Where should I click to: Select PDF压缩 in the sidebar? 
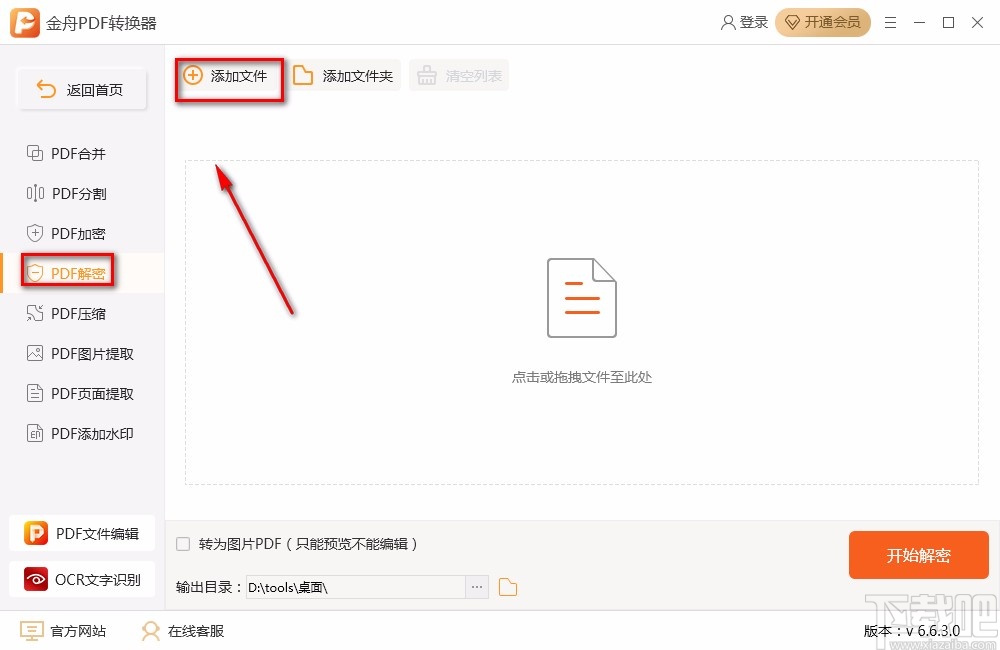coord(82,314)
